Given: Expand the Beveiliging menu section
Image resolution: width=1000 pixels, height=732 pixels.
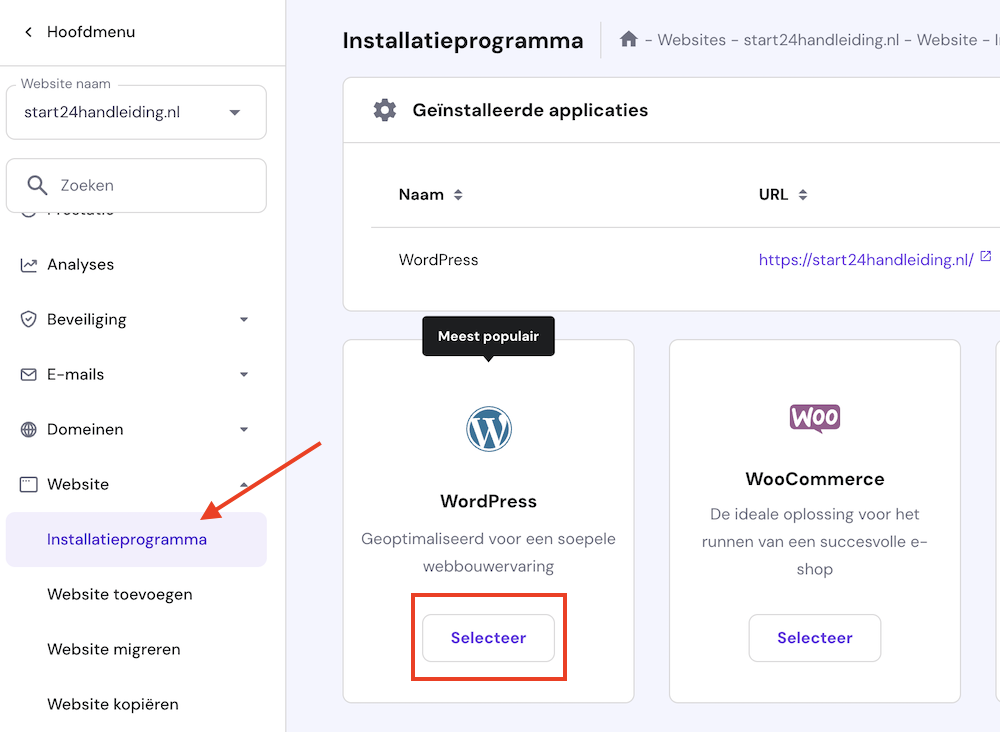Looking at the screenshot, I should 244,320.
